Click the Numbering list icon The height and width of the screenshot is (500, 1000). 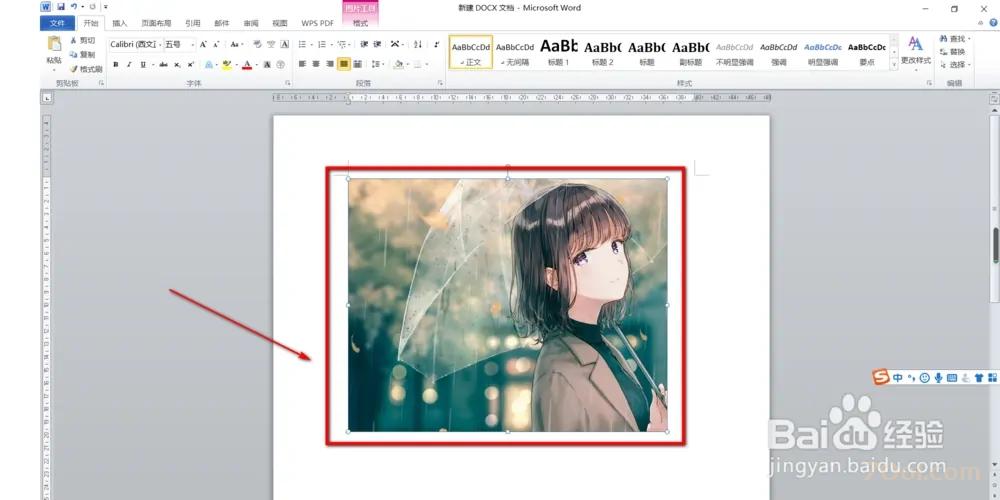pyautogui.click(x=322, y=44)
